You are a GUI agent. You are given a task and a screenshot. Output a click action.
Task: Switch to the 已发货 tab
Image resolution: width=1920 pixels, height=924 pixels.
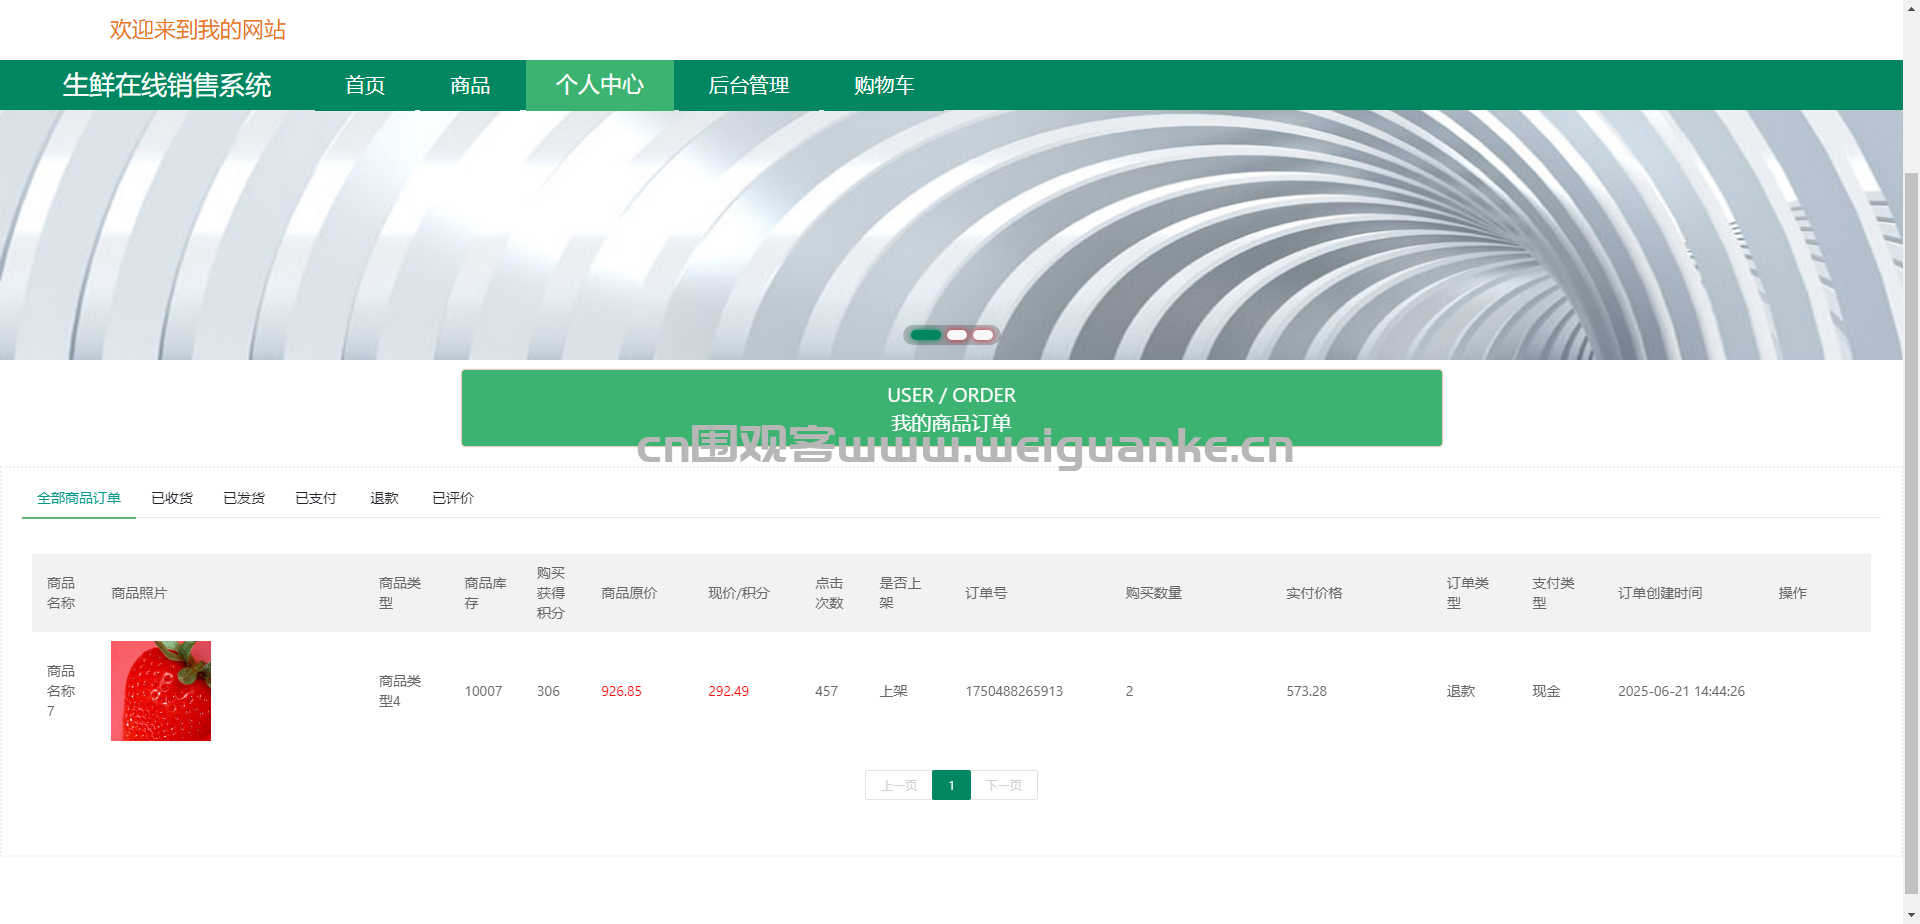[x=244, y=498]
